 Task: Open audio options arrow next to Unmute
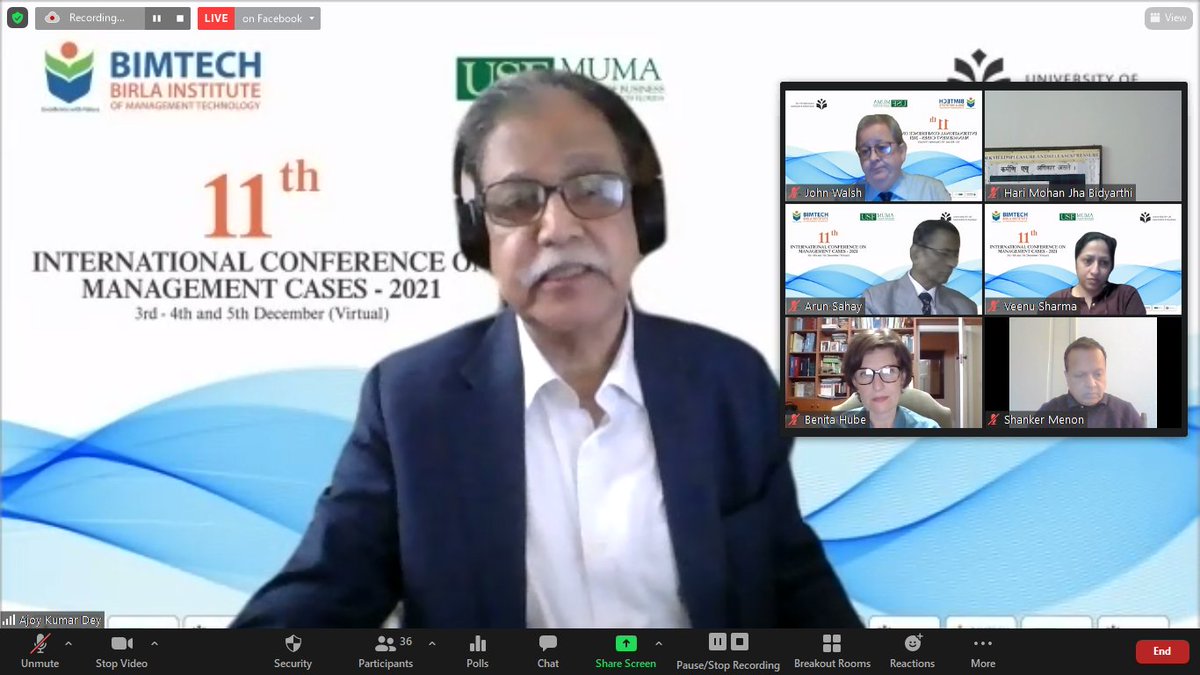(x=68, y=643)
